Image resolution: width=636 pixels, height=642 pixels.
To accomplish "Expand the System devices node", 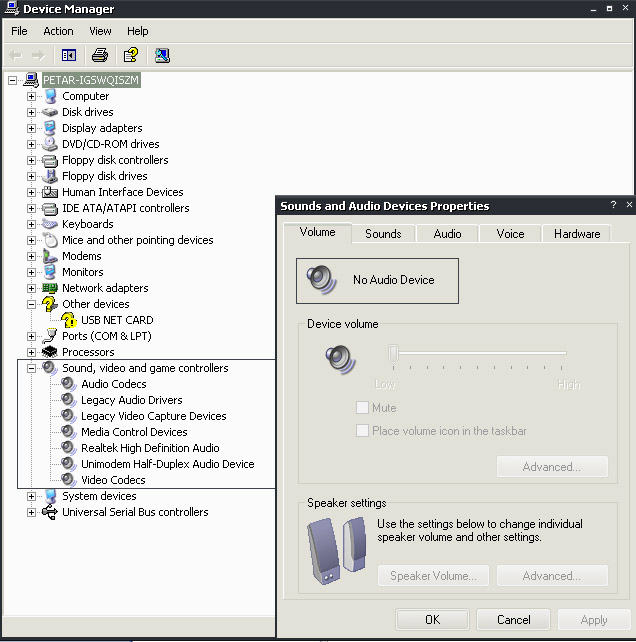I will click(x=31, y=496).
